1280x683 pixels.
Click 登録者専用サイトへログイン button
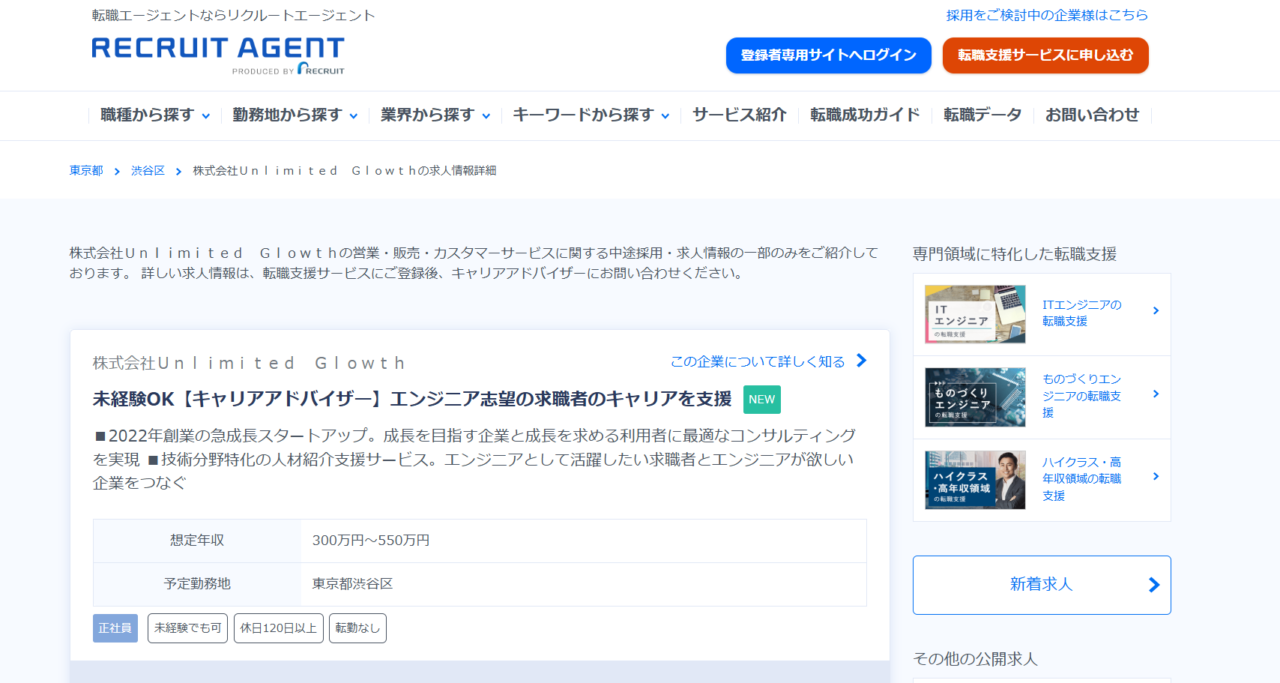(x=828, y=56)
